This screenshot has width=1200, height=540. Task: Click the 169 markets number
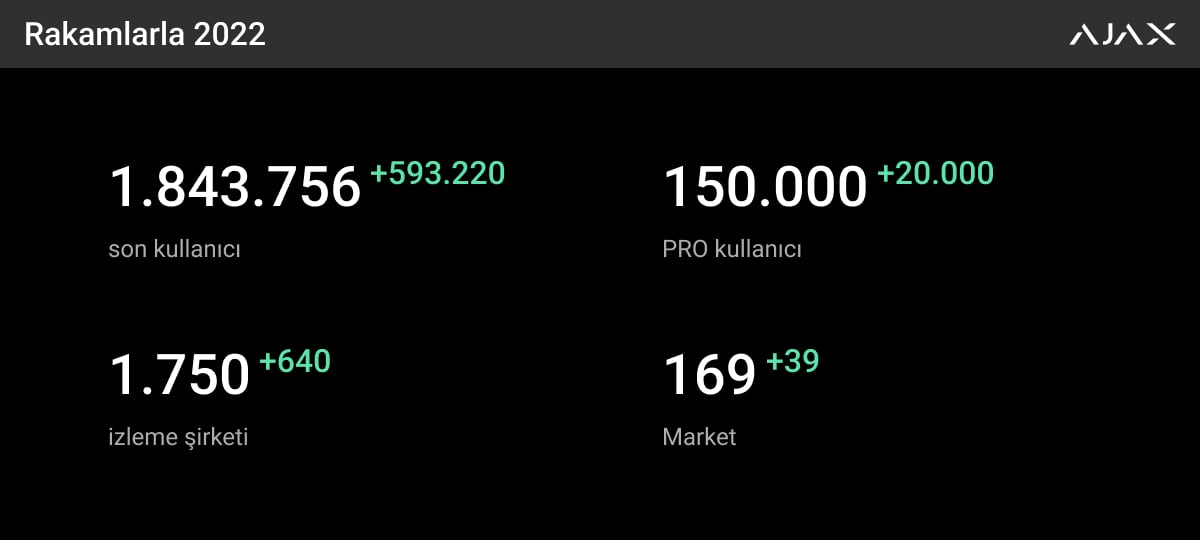710,375
